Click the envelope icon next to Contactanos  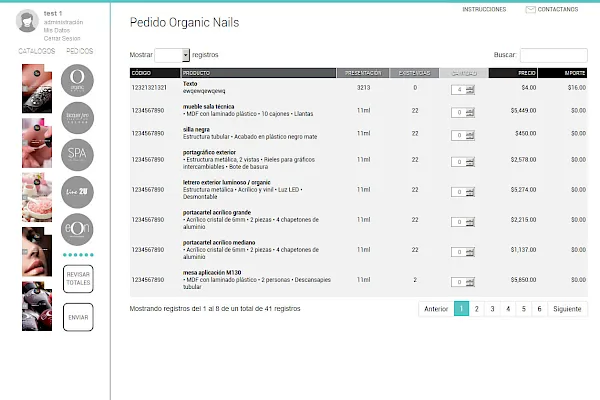[x=530, y=10]
